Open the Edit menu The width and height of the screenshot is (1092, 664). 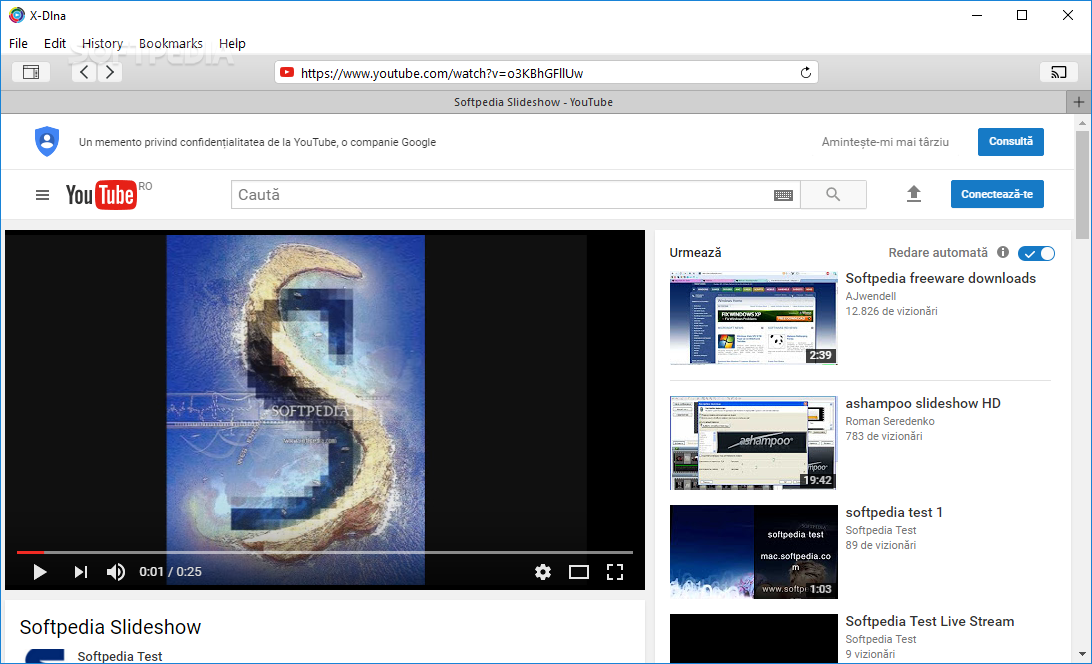[x=55, y=43]
